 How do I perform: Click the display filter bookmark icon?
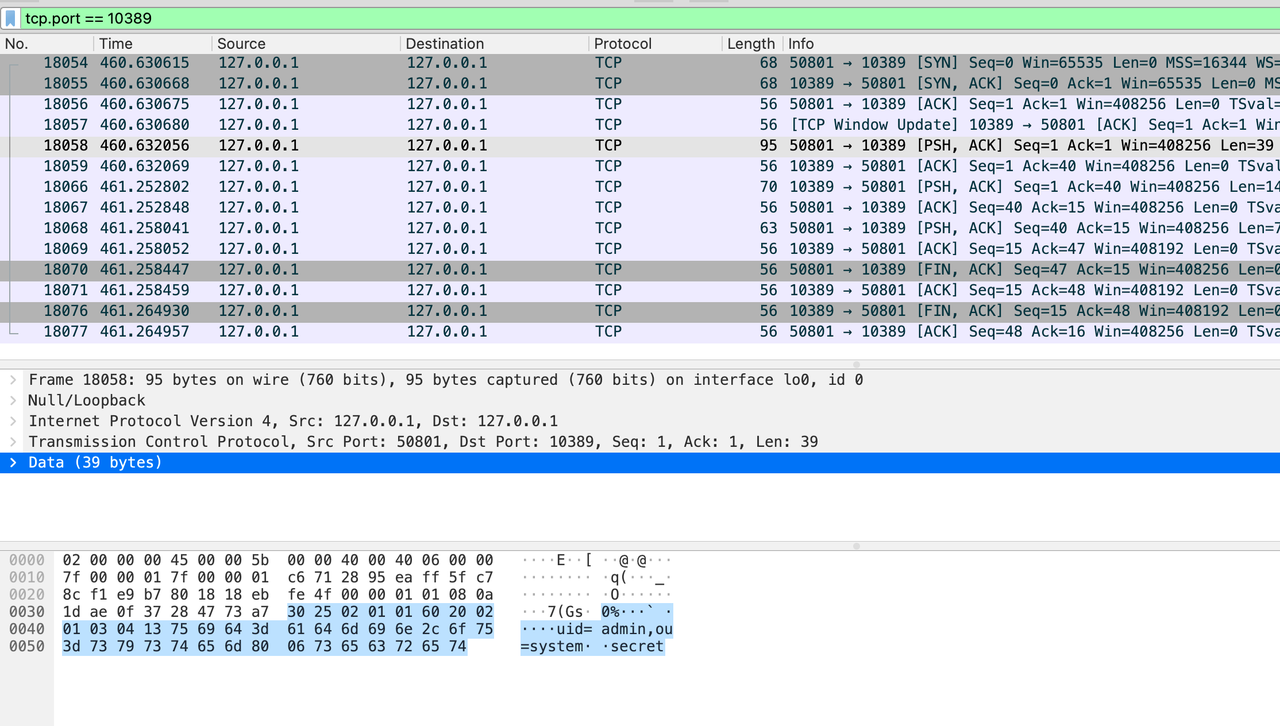click(x=12, y=19)
